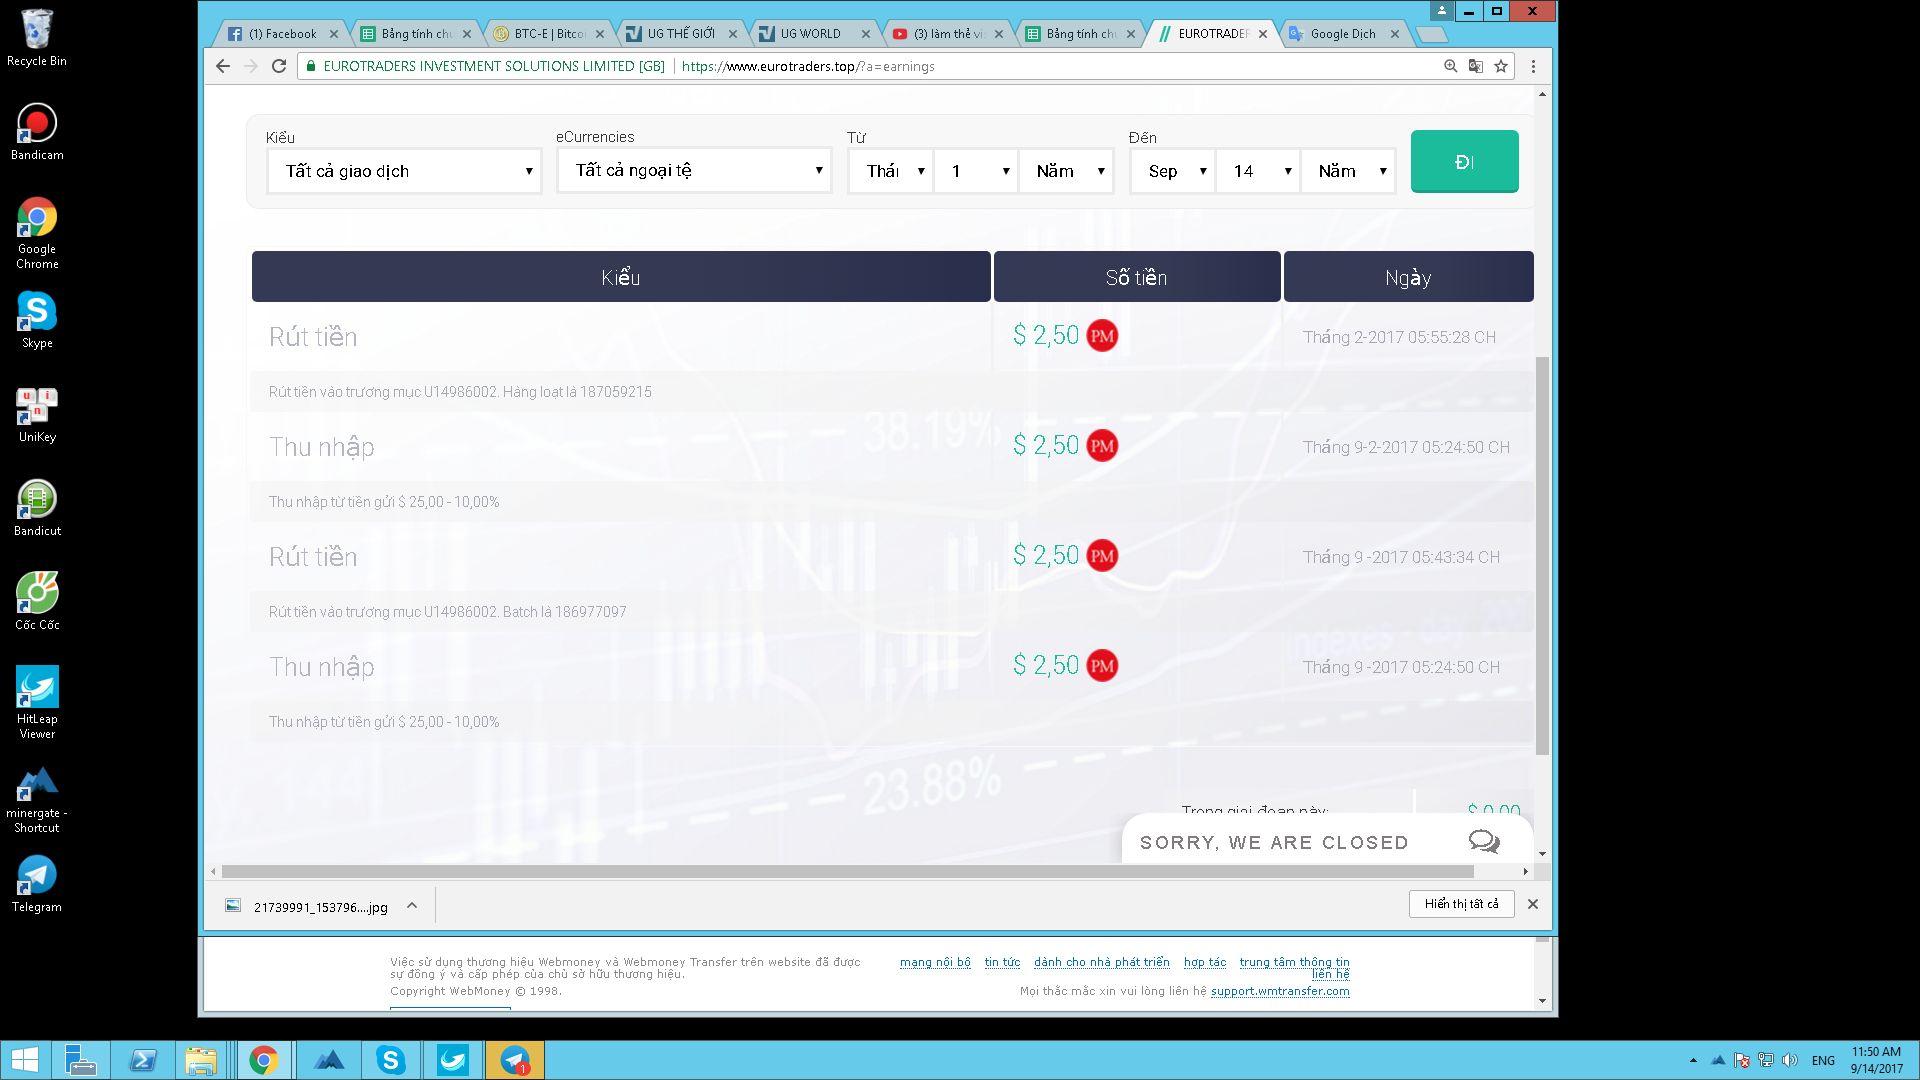Click the 'Hiển thị tất cả' downloads button
This screenshot has height=1080, width=1920.
coord(1461,904)
